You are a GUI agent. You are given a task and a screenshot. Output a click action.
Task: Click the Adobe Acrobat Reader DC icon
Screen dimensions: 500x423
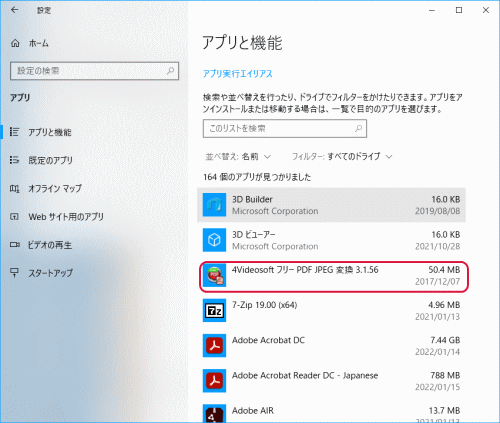click(x=214, y=381)
